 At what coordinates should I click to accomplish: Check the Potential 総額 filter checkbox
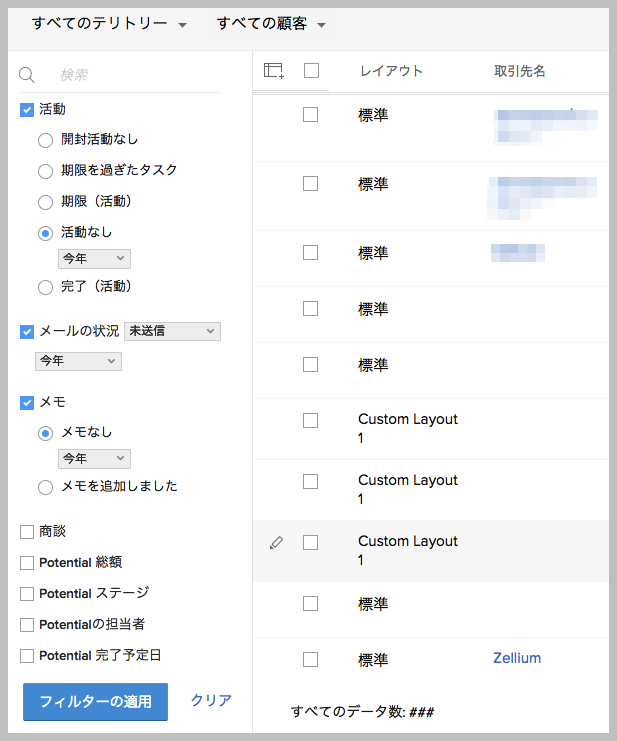[27, 563]
